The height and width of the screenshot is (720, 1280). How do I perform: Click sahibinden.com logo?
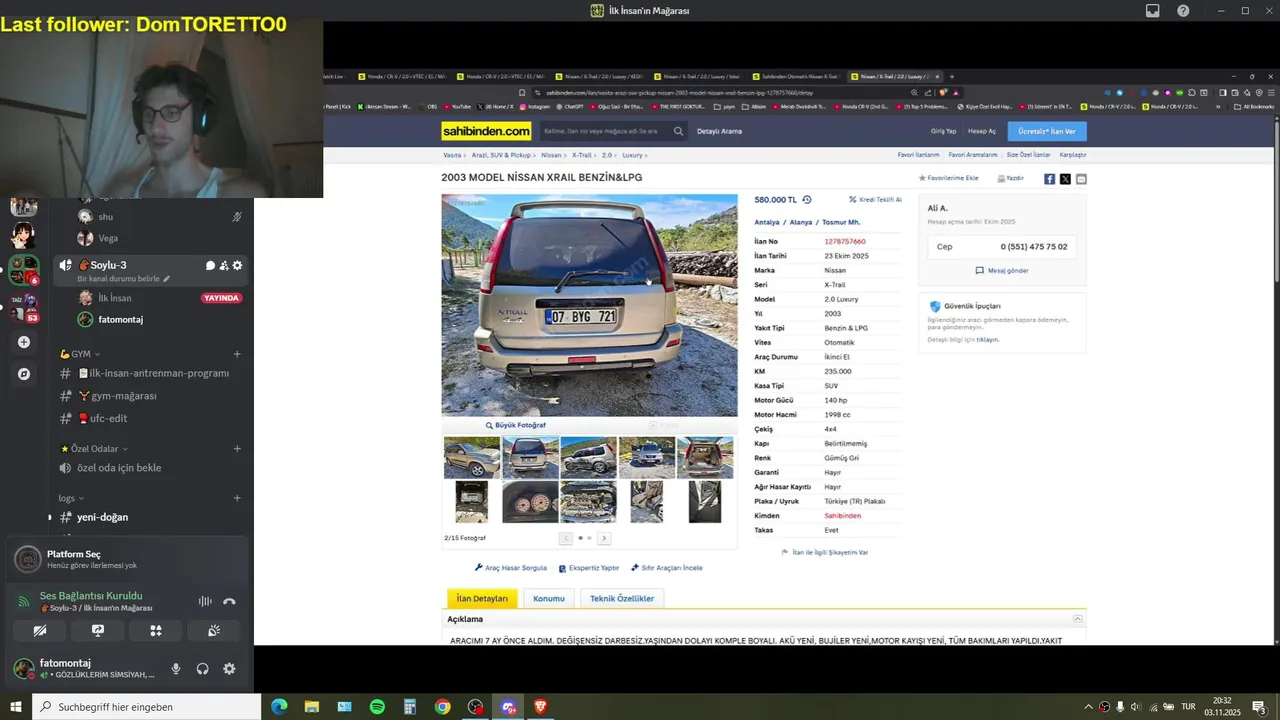tap(486, 131)
